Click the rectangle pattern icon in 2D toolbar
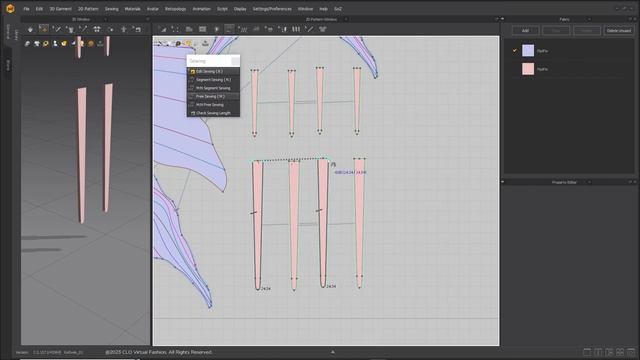Image resolution: width=640 pixels, height=360 pixels. (x=202, y=29)
